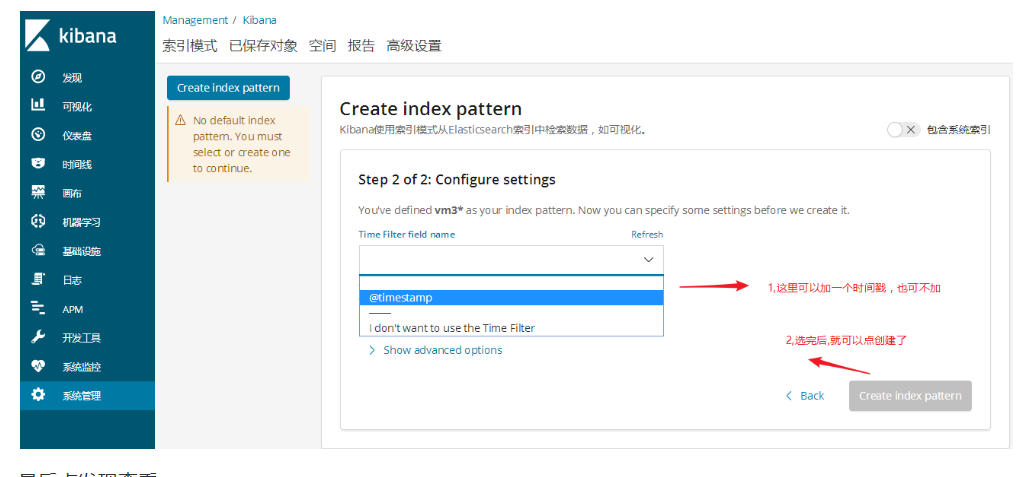
Task: Open the 基础设施 infrastructure icon
Action: 38,250
